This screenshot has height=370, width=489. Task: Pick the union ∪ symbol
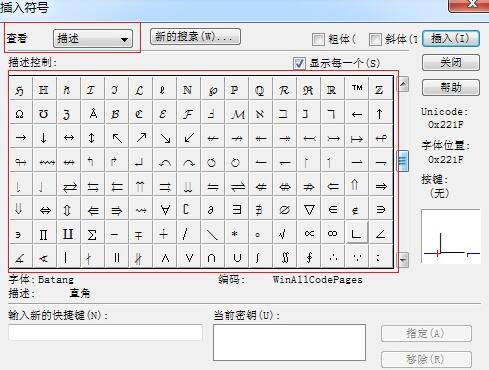coord(237,257)
